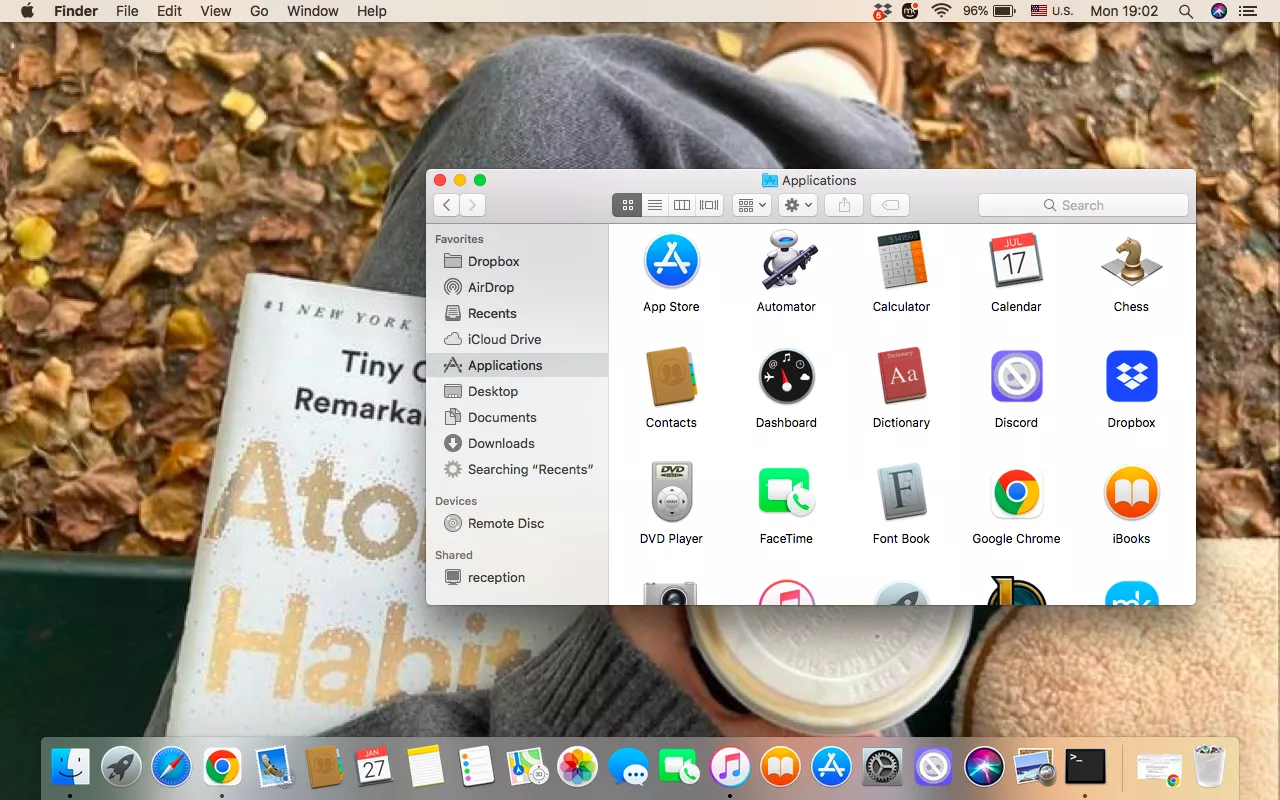Select the Font Book icon
The width and height of the screenshot is (1280, 800).
click(901, 494)
